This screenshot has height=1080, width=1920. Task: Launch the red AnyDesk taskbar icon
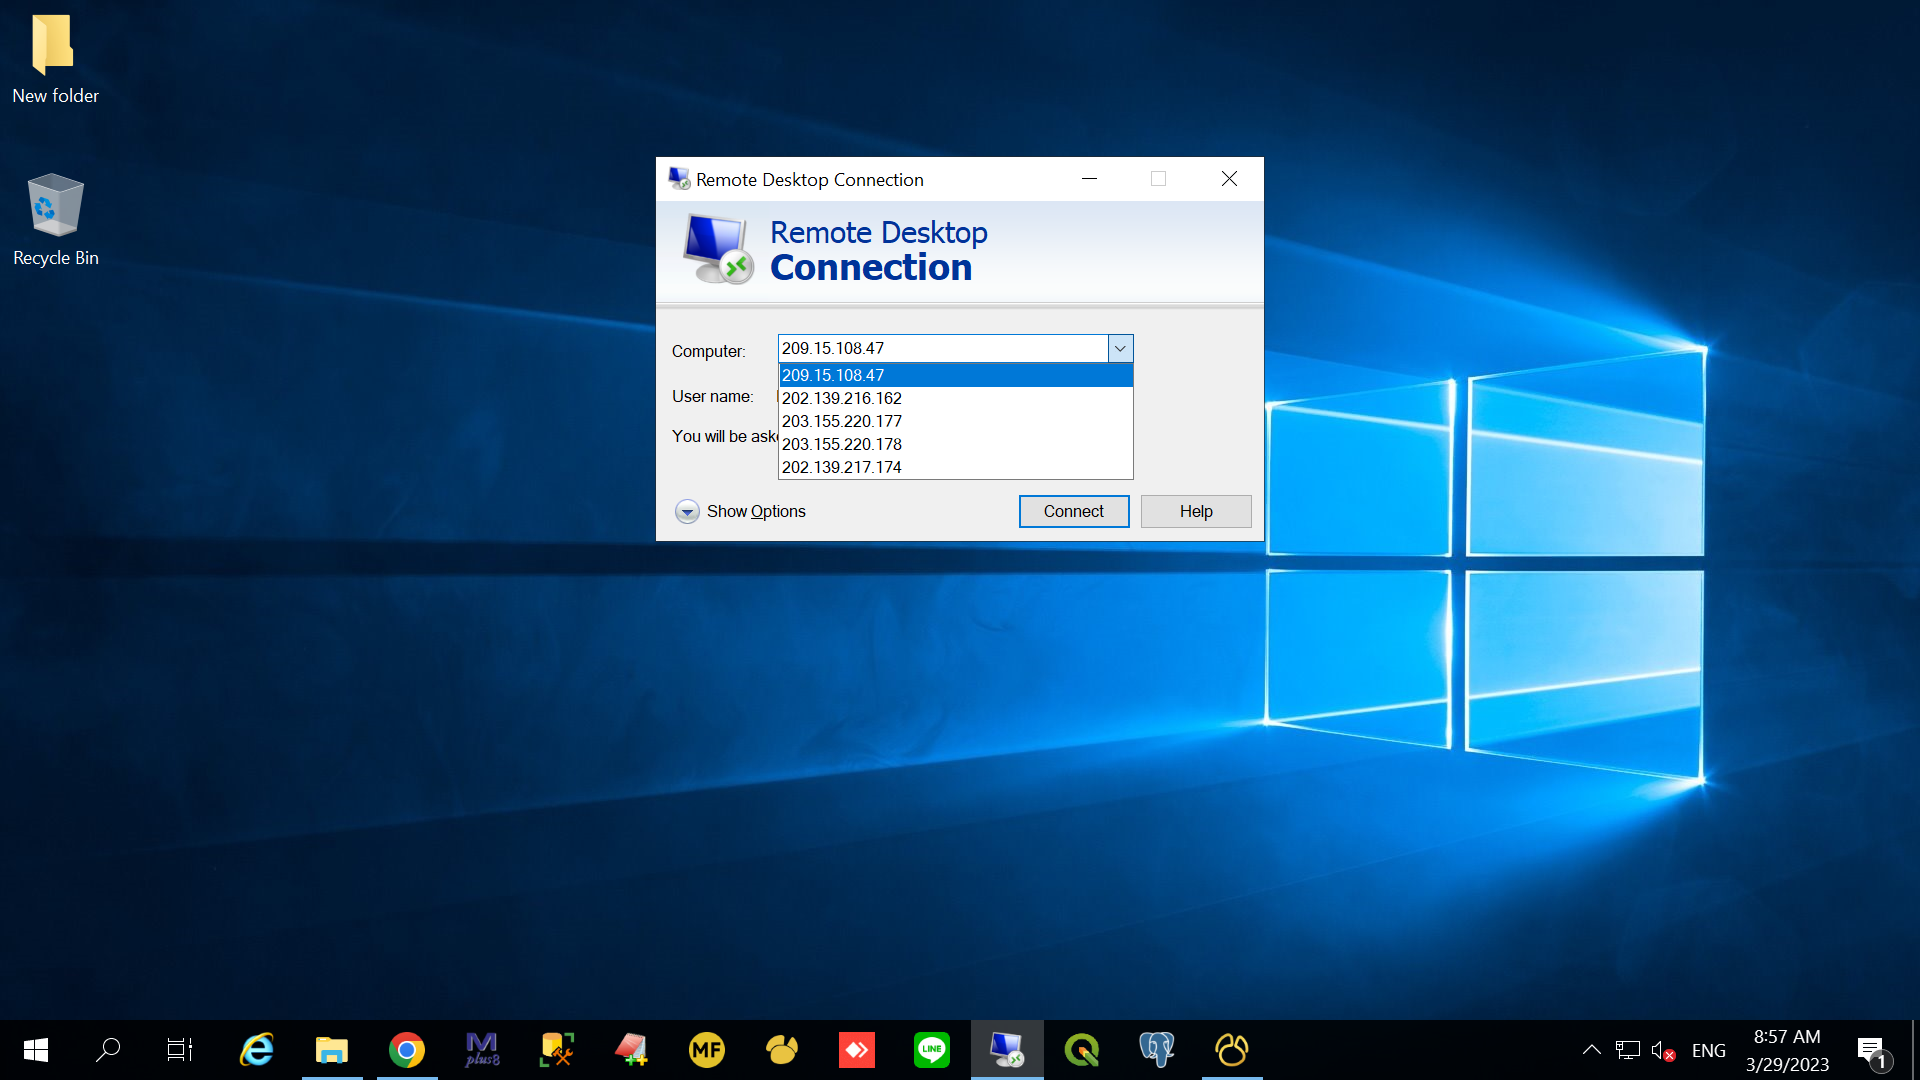click(x=857, y=1050)
